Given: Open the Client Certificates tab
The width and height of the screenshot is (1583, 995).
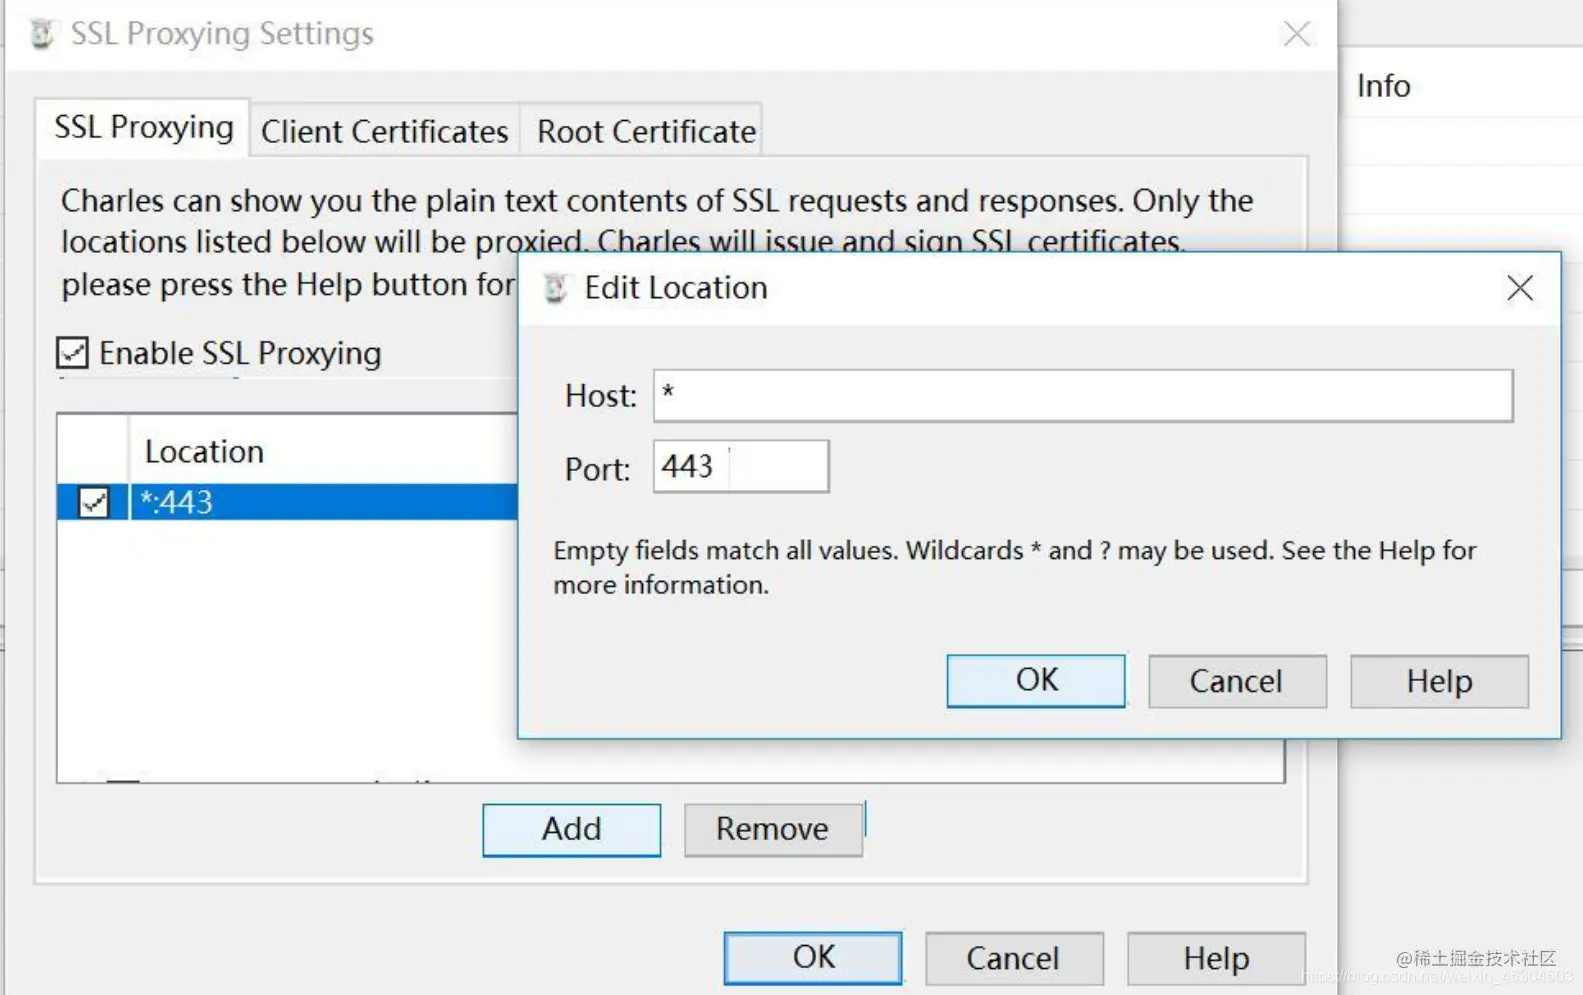Looking at the screenshot, I should click(x=384, y=131).
